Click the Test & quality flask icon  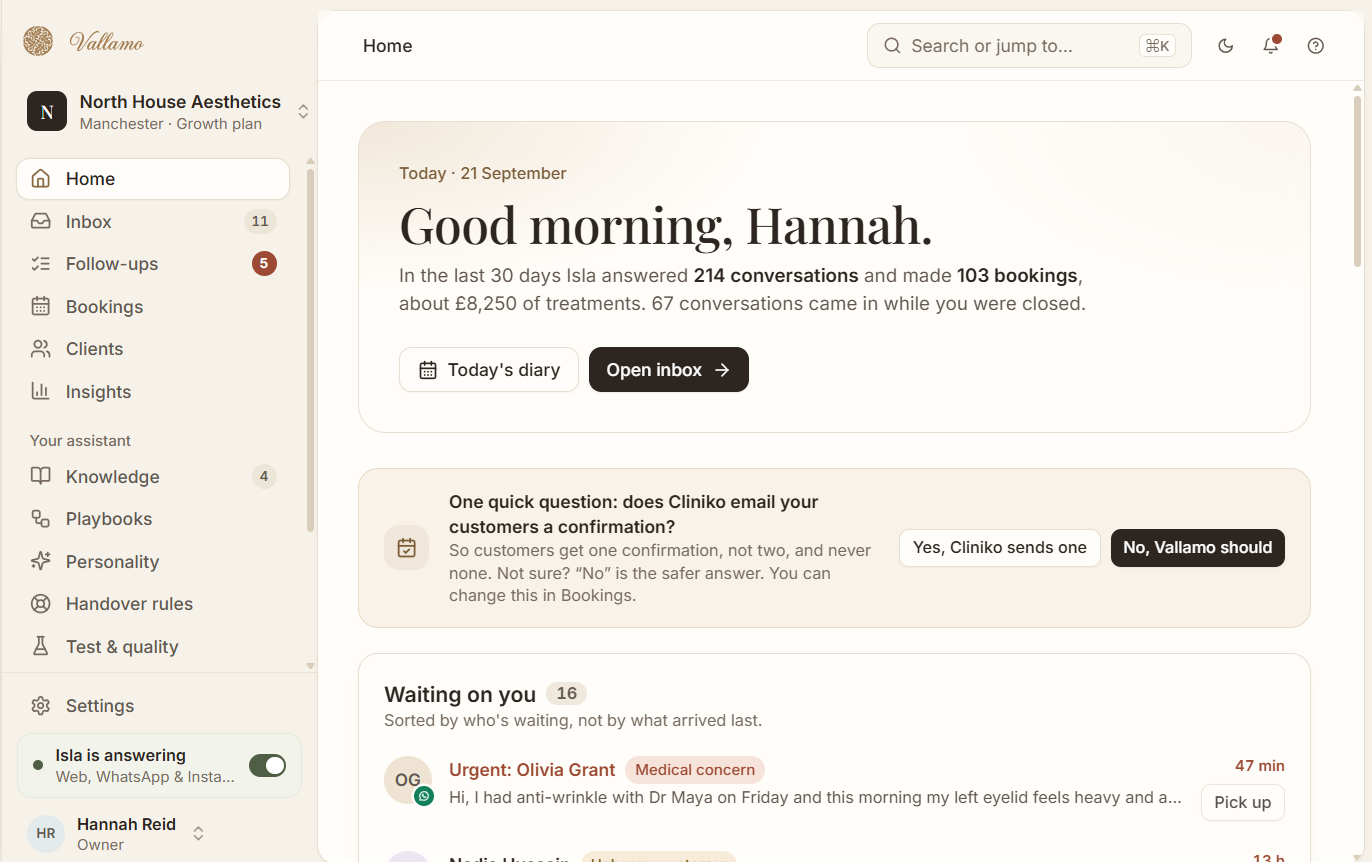coord(41,646)
